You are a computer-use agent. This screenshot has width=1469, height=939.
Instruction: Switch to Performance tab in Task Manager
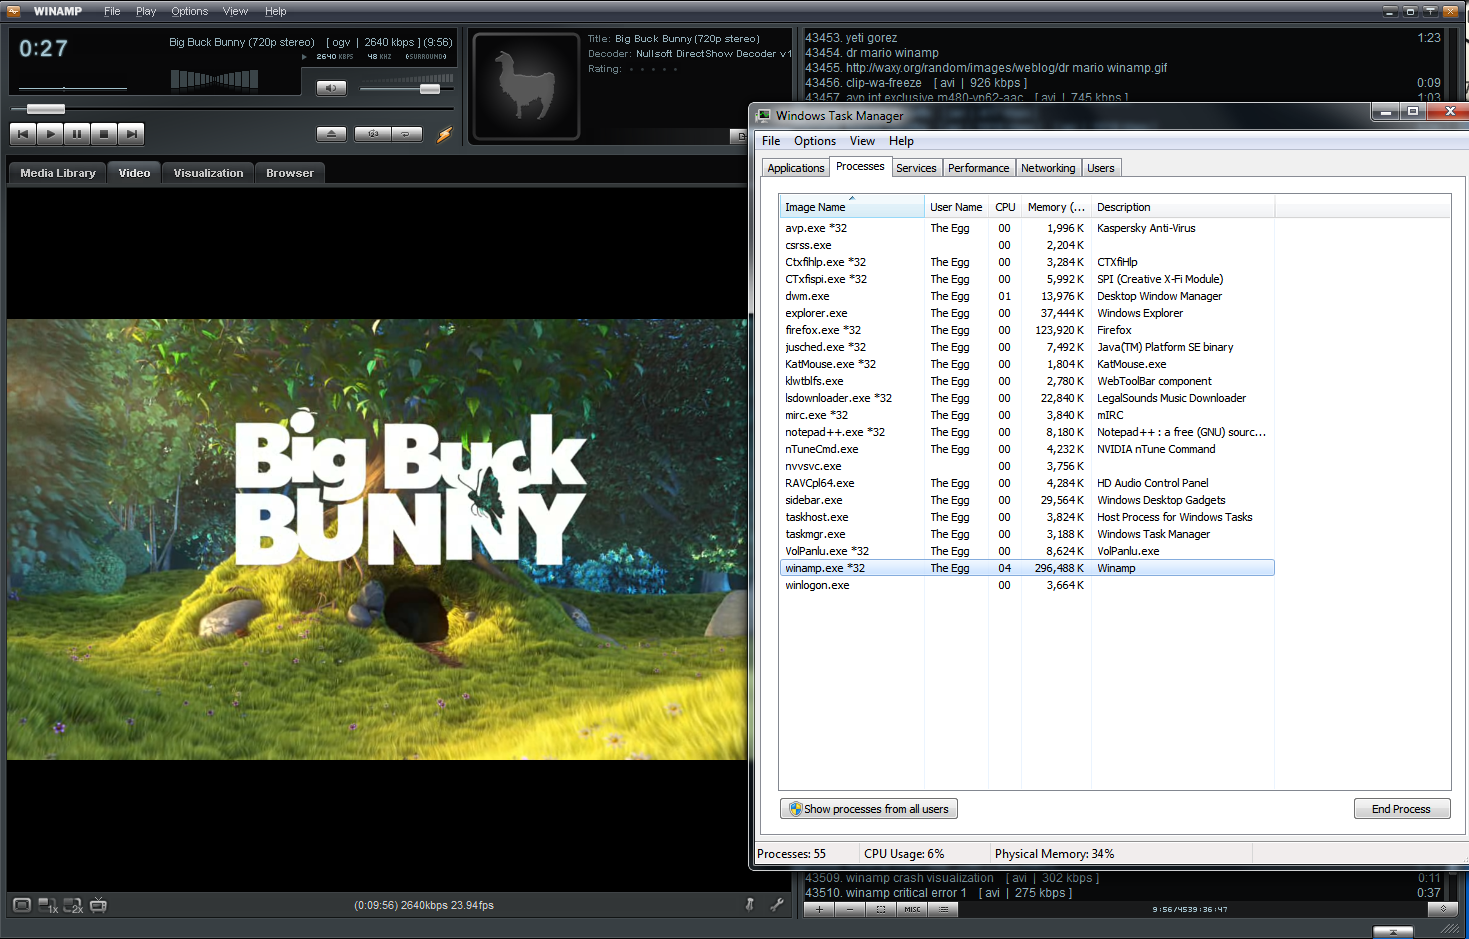point(979,168)
